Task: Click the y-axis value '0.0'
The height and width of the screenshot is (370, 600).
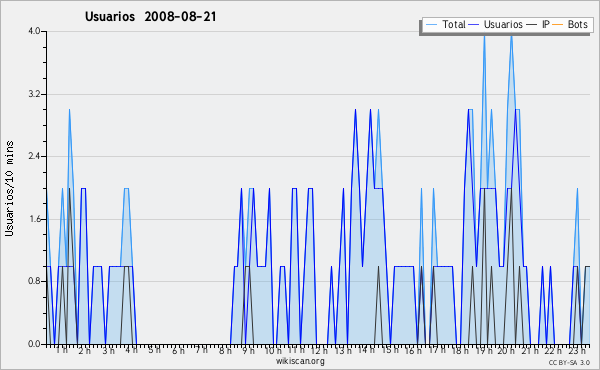Action: [34, 344]
